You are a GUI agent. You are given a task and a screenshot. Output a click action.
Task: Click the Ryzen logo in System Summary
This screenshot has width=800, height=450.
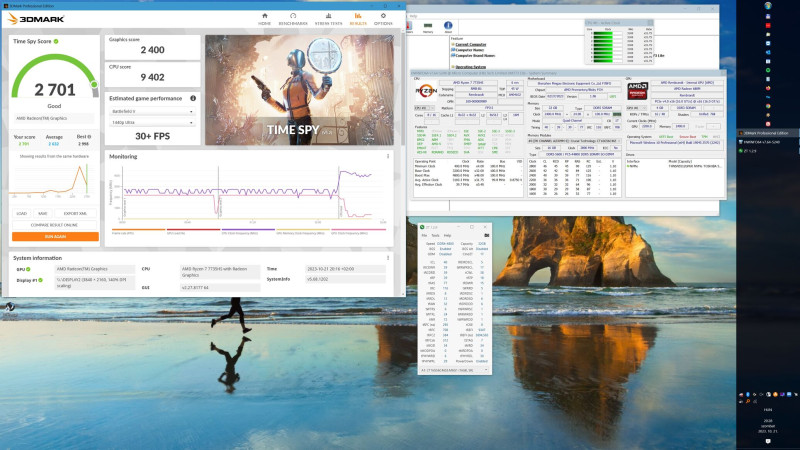coord(426,92)
